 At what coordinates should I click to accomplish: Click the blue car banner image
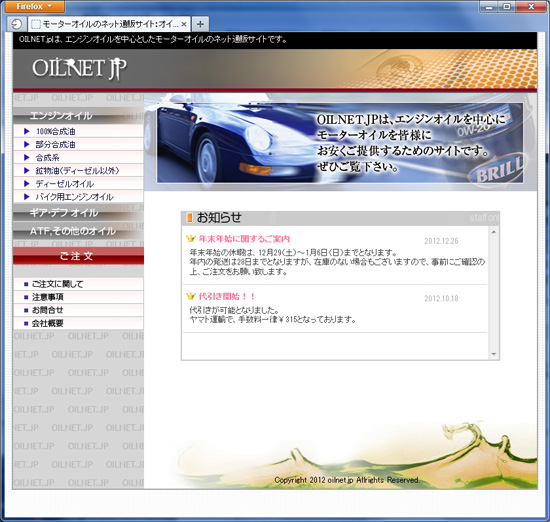coord(340,143)
